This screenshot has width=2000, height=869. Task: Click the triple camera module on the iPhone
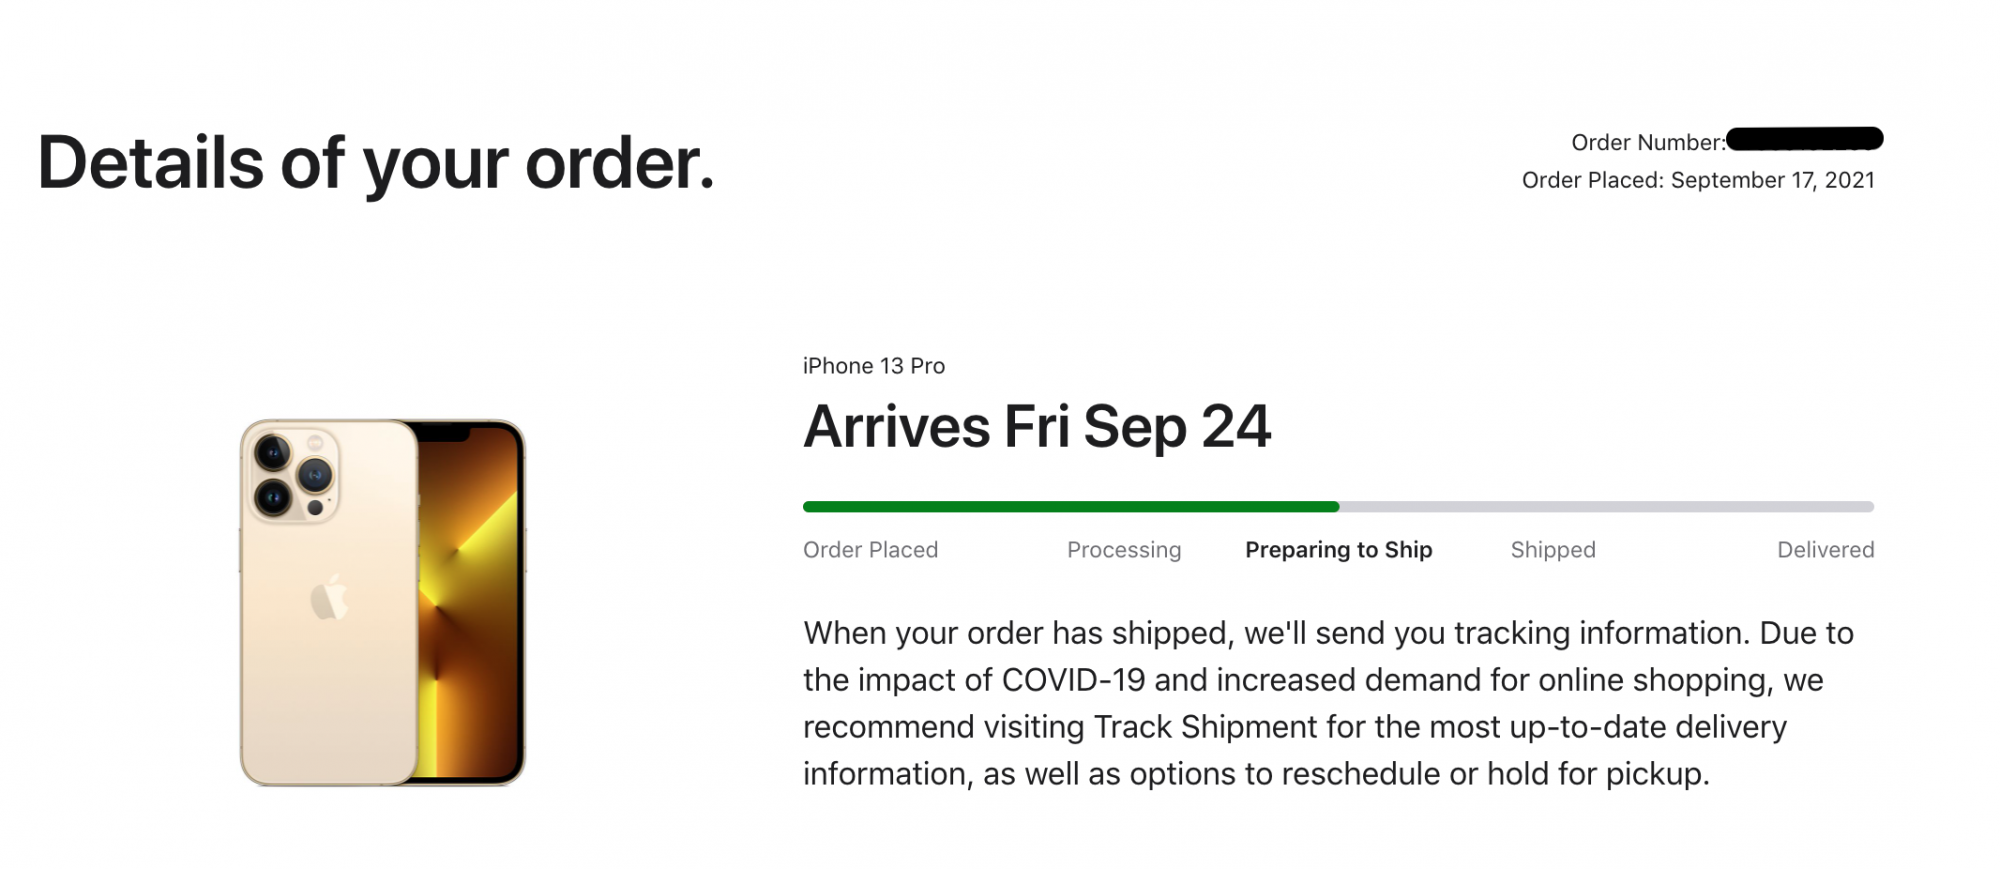point(294,476)
